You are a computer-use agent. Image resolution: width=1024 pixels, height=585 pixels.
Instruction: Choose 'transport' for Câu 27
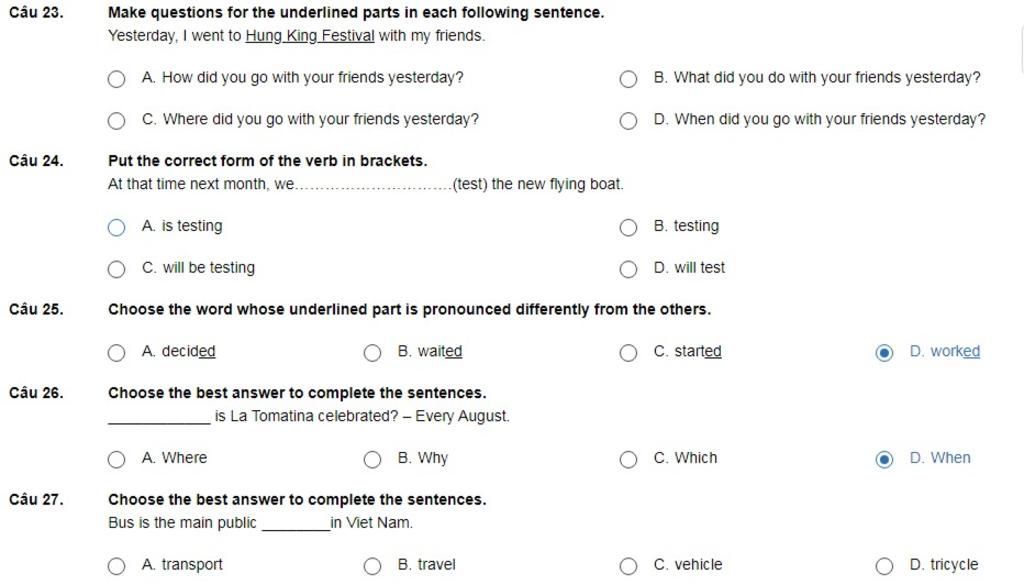[117, 566]
